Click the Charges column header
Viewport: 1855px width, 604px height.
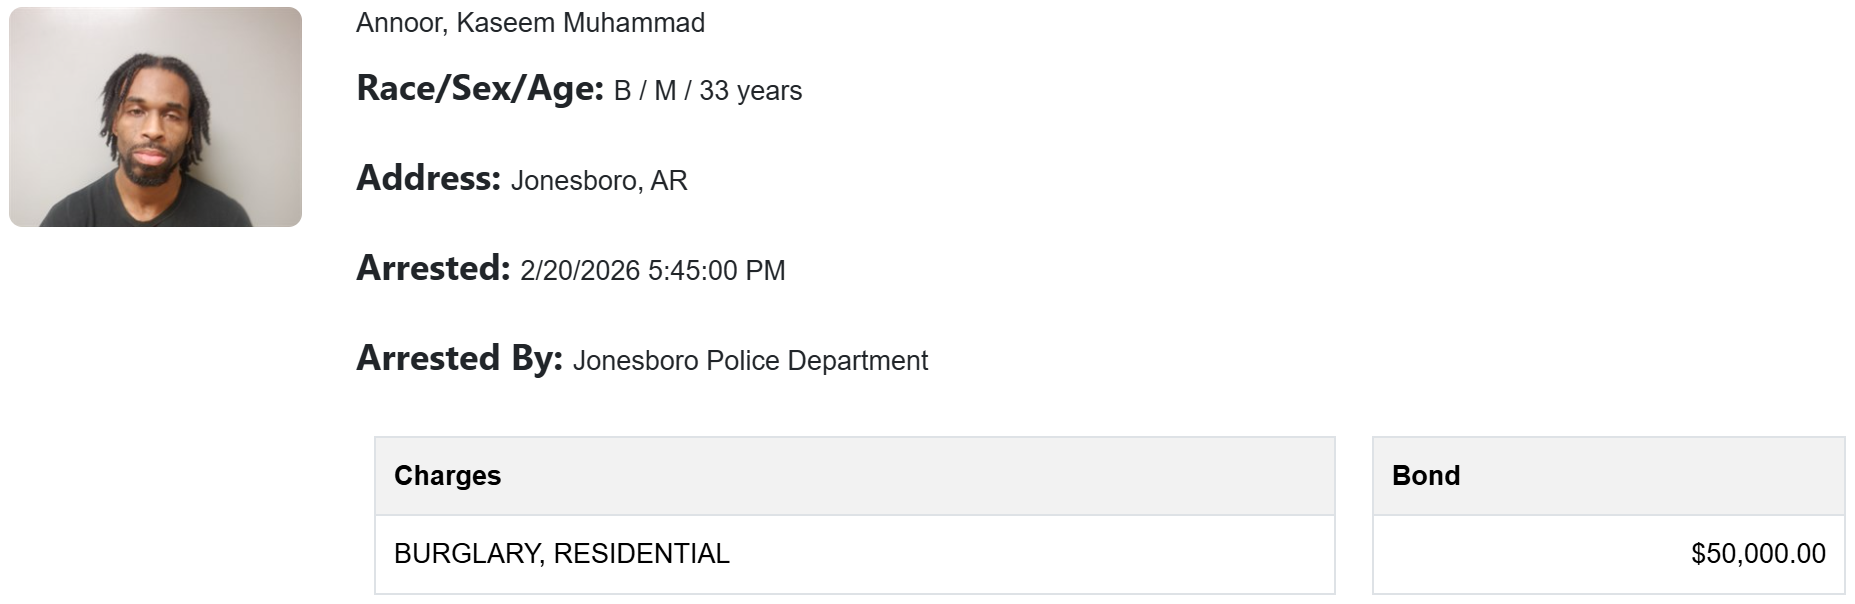tap(447, 476)
